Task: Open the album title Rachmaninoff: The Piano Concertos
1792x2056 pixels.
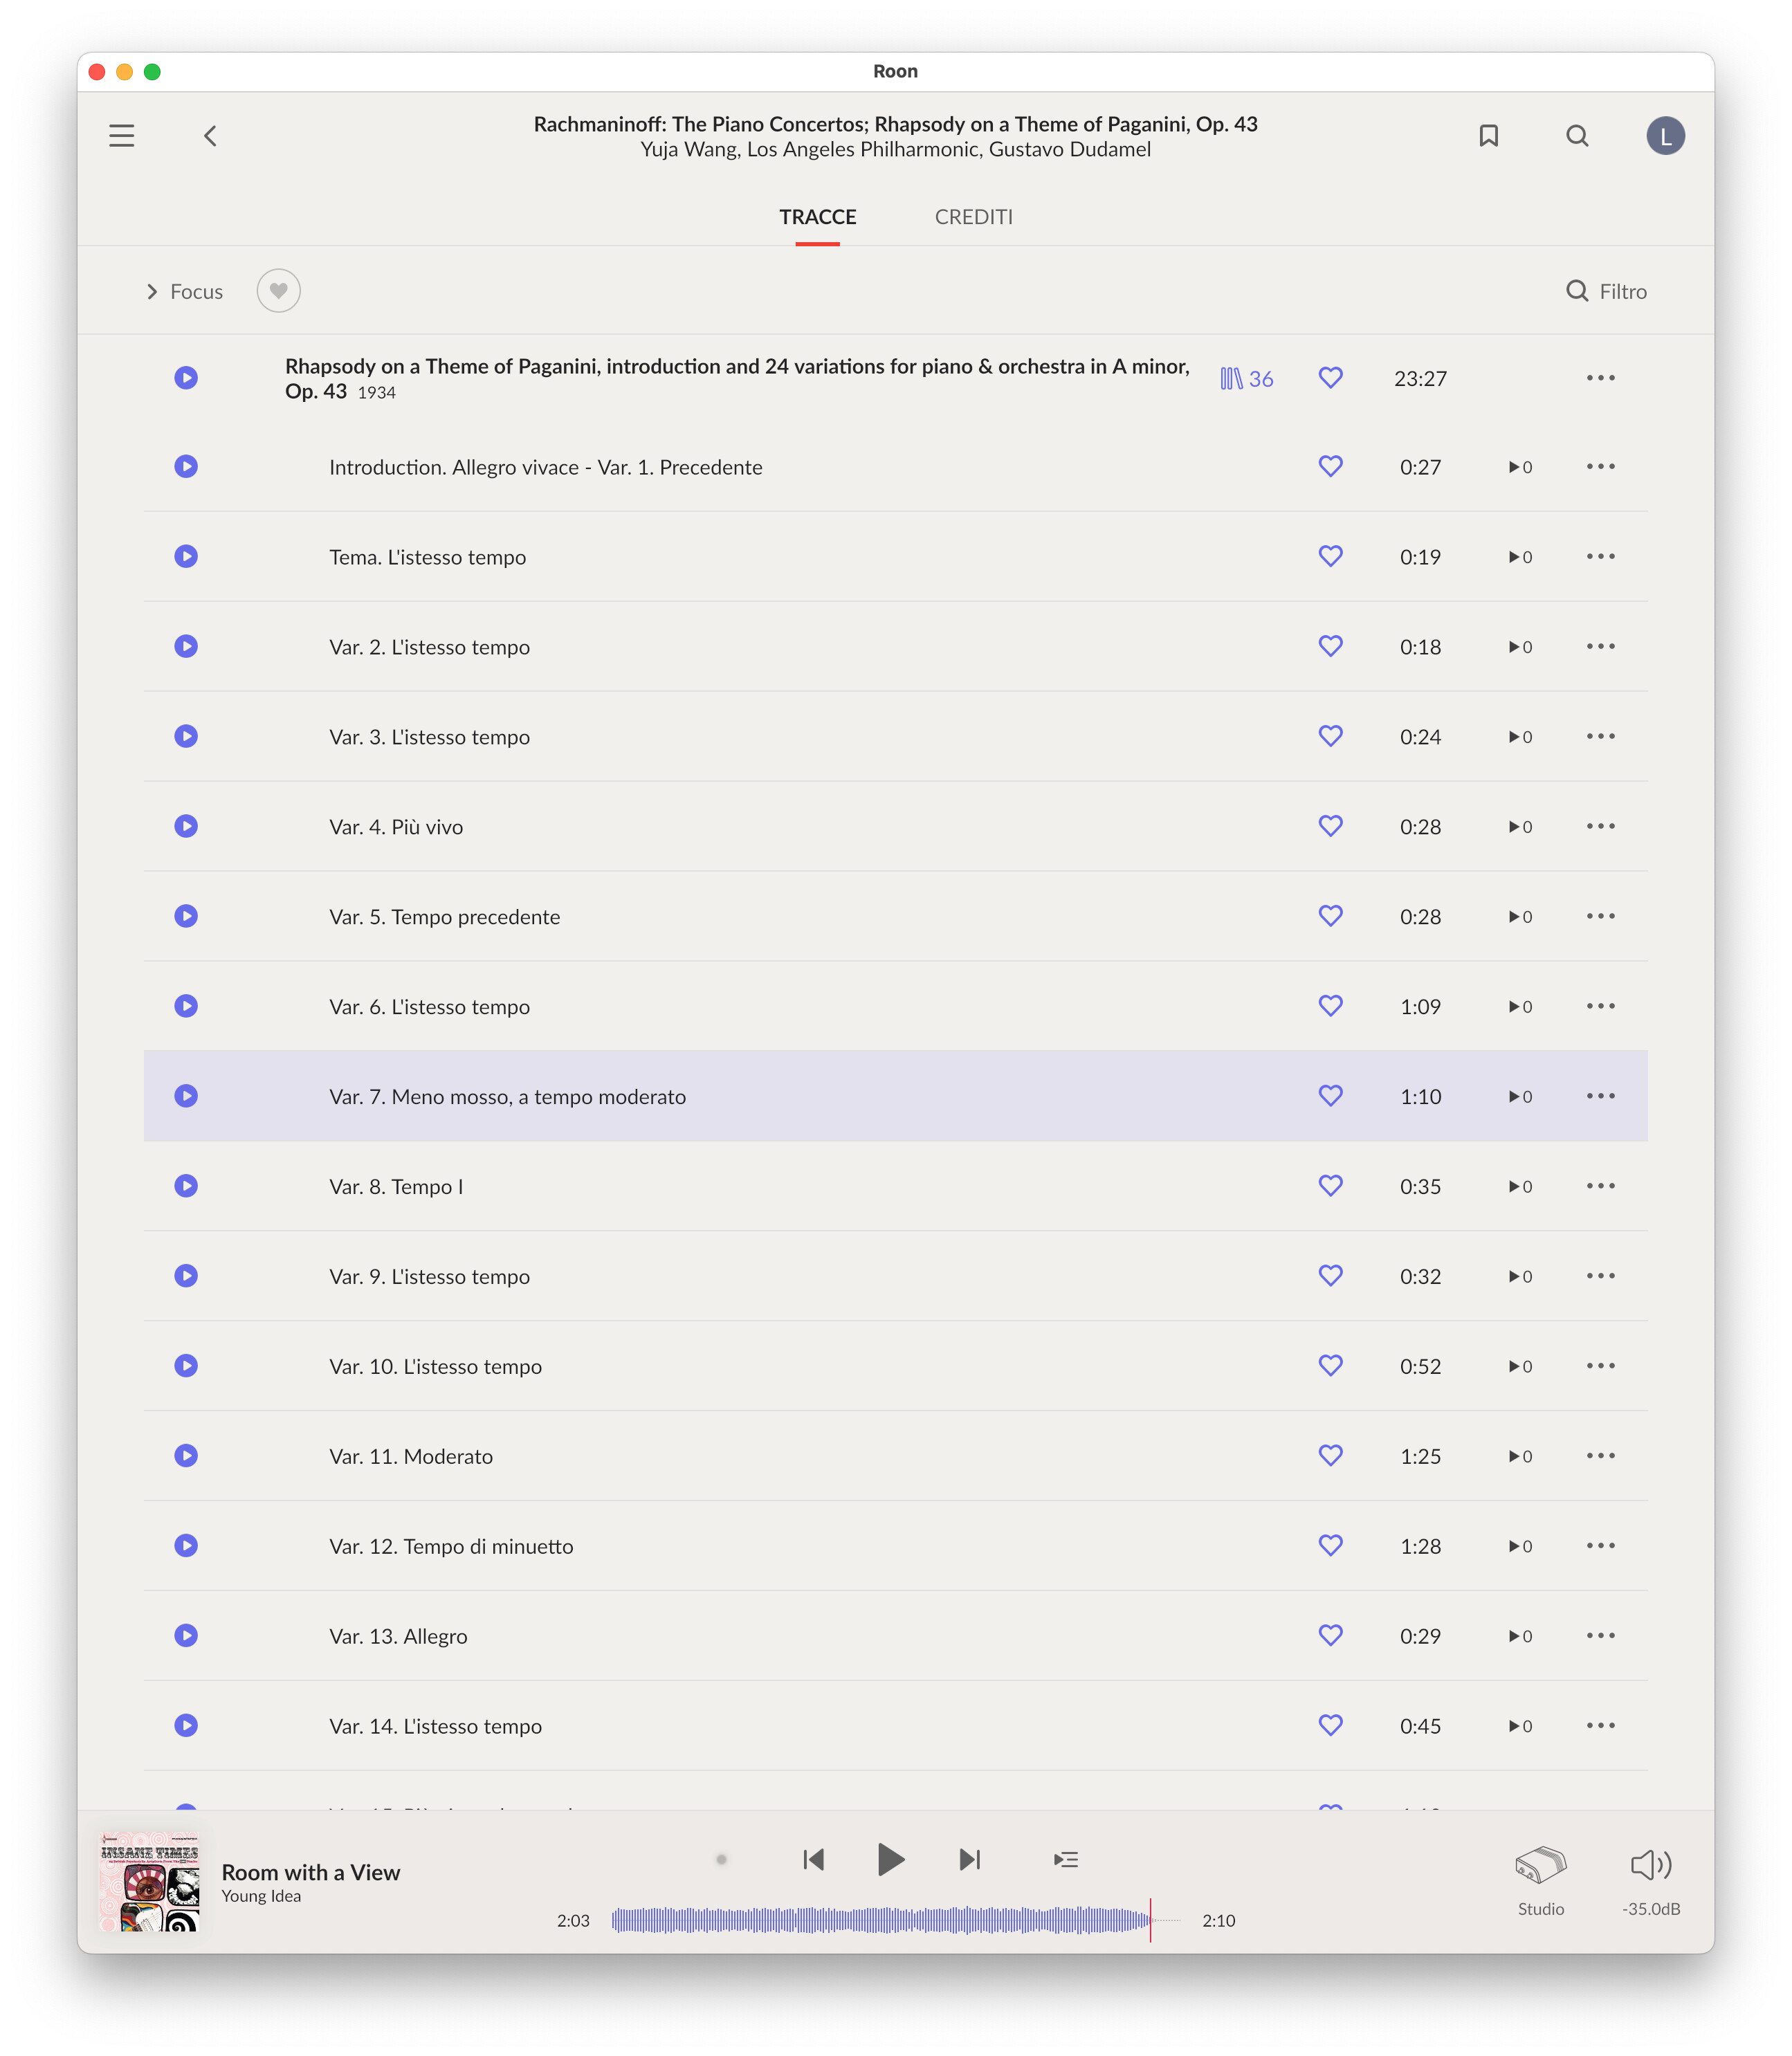Action: pyautogui.click(x=895, y=124)
